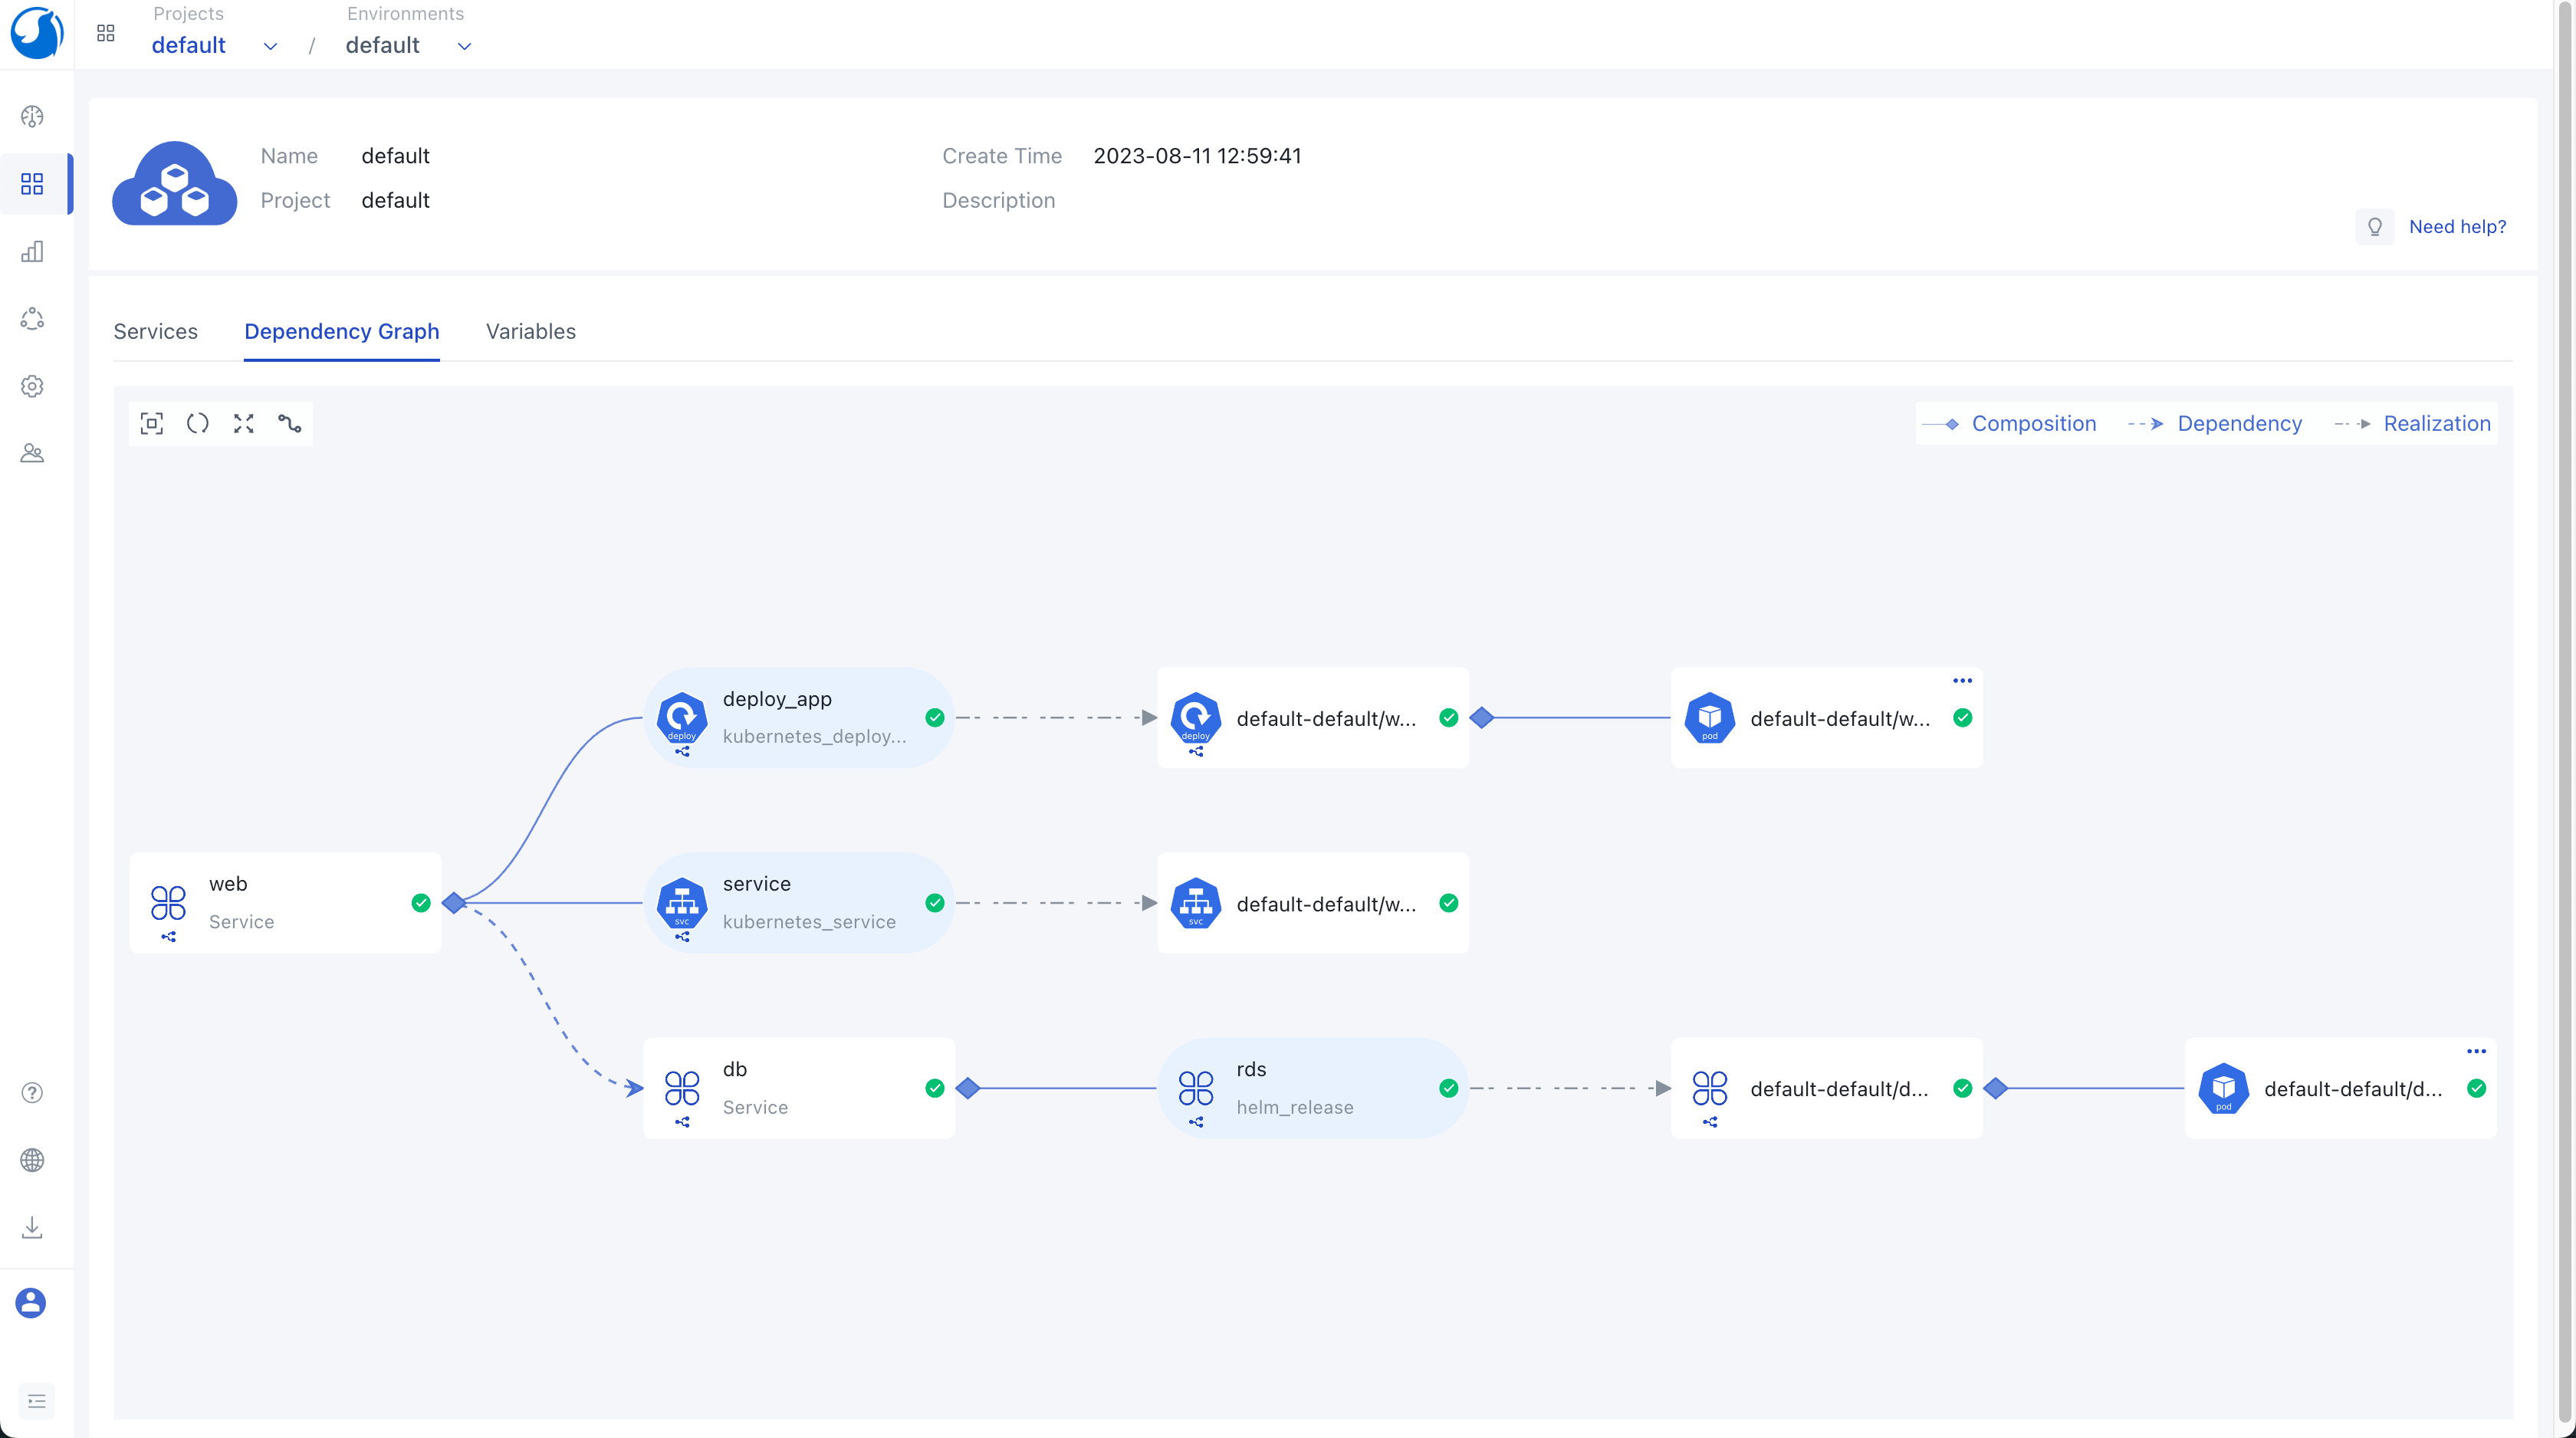This screenshot has height=1438, width=2576.
Task: Click the settings gear icon in sidebar
Action: point(32,386)
